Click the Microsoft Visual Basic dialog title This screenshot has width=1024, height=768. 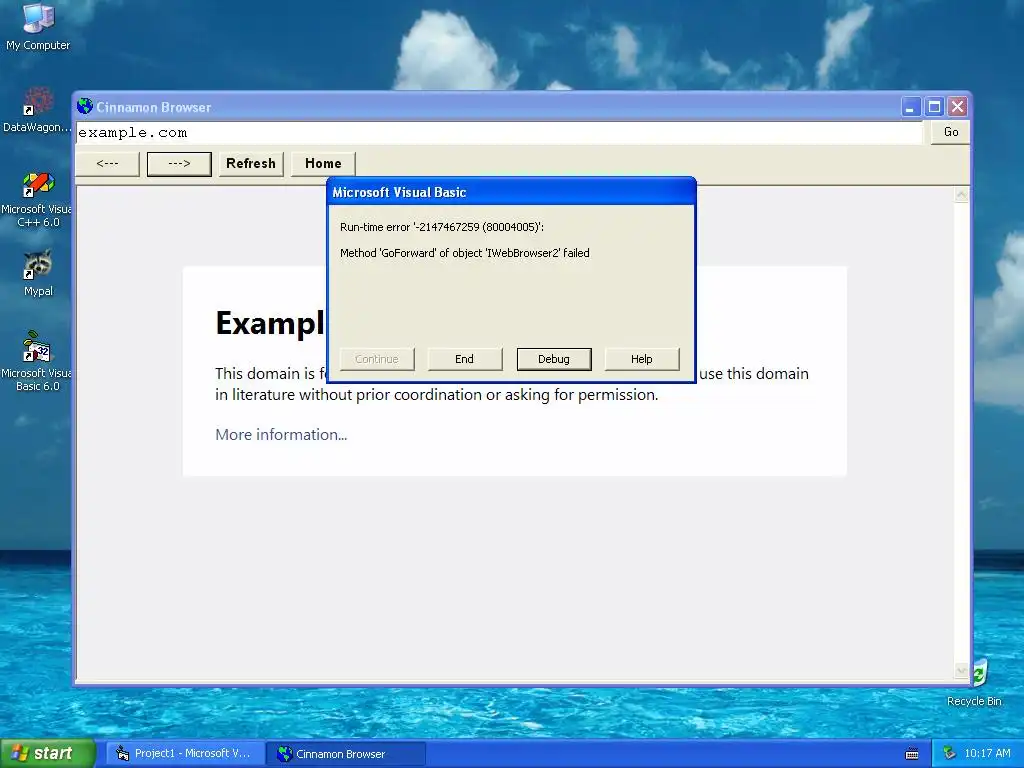pos(399,193)
